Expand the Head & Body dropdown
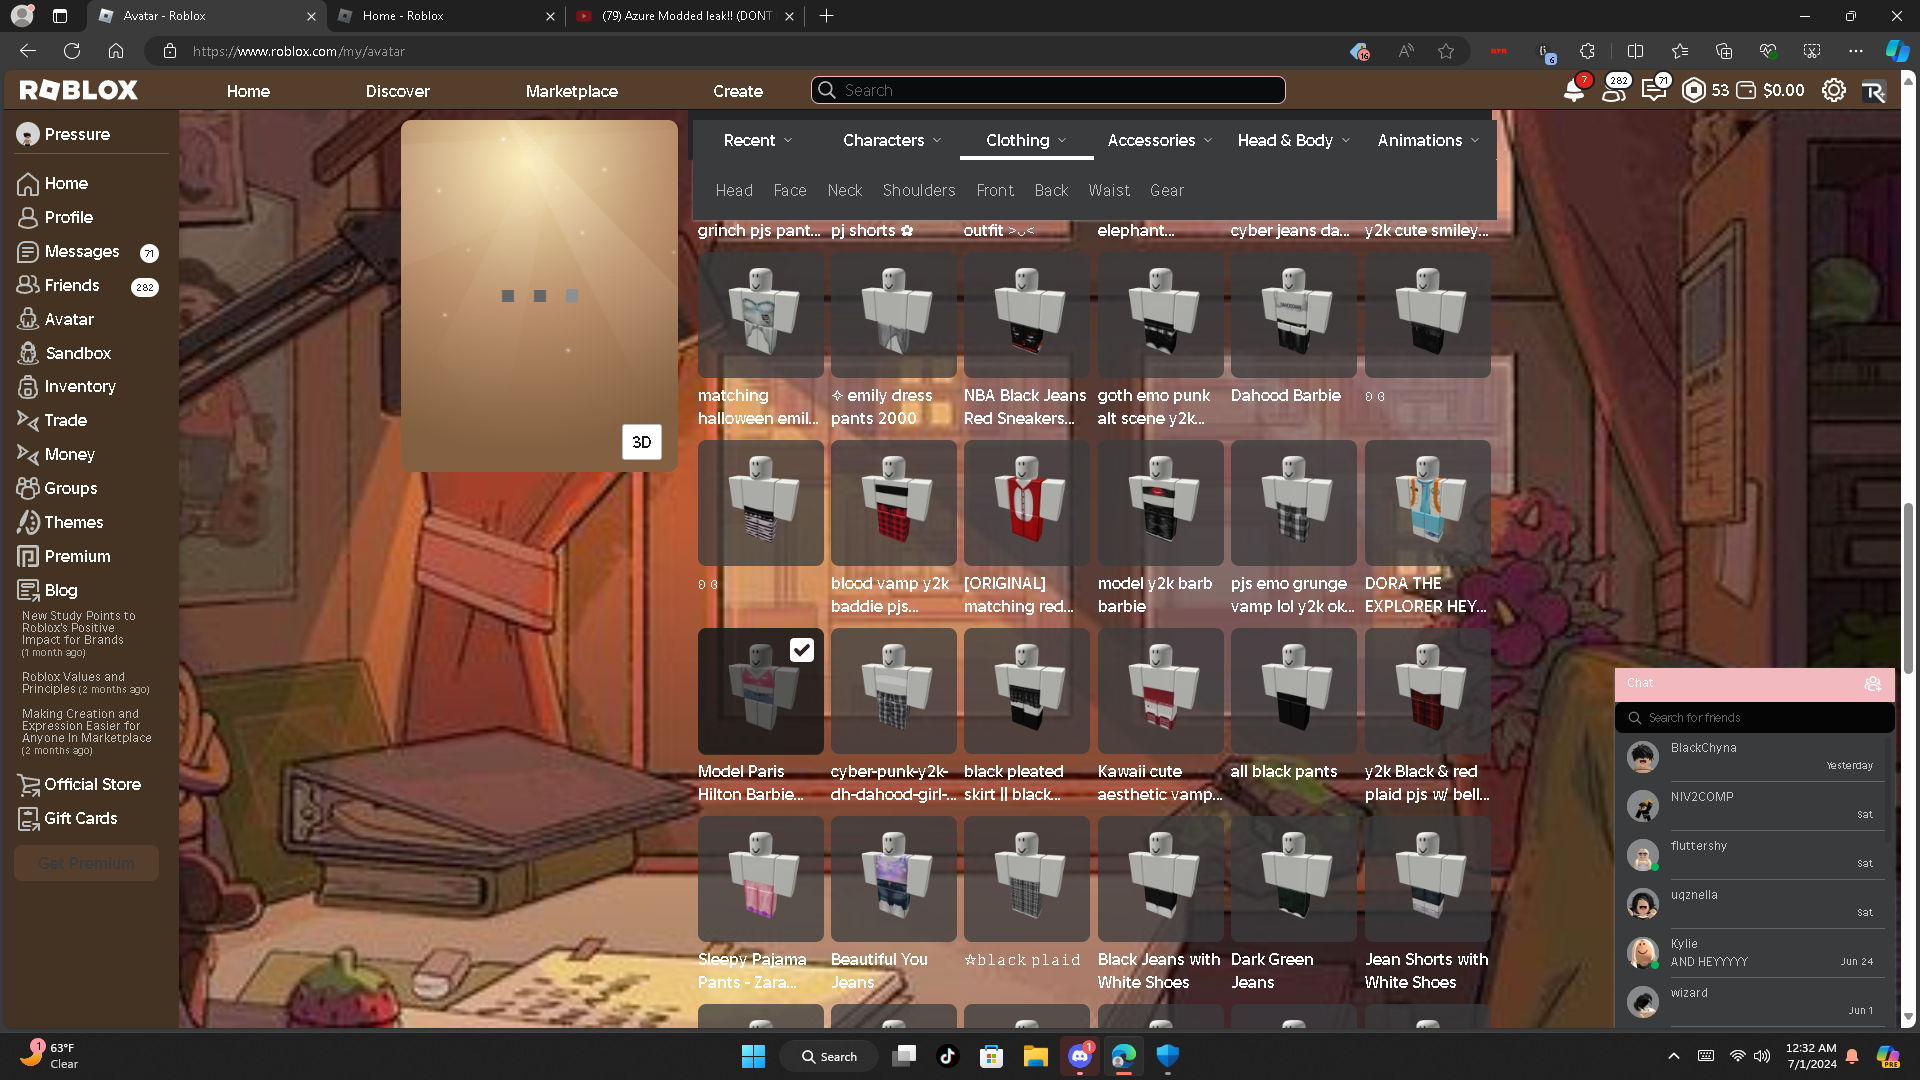Image resolution: width=1920 pixels, height=1080 pixels. 1294,140
